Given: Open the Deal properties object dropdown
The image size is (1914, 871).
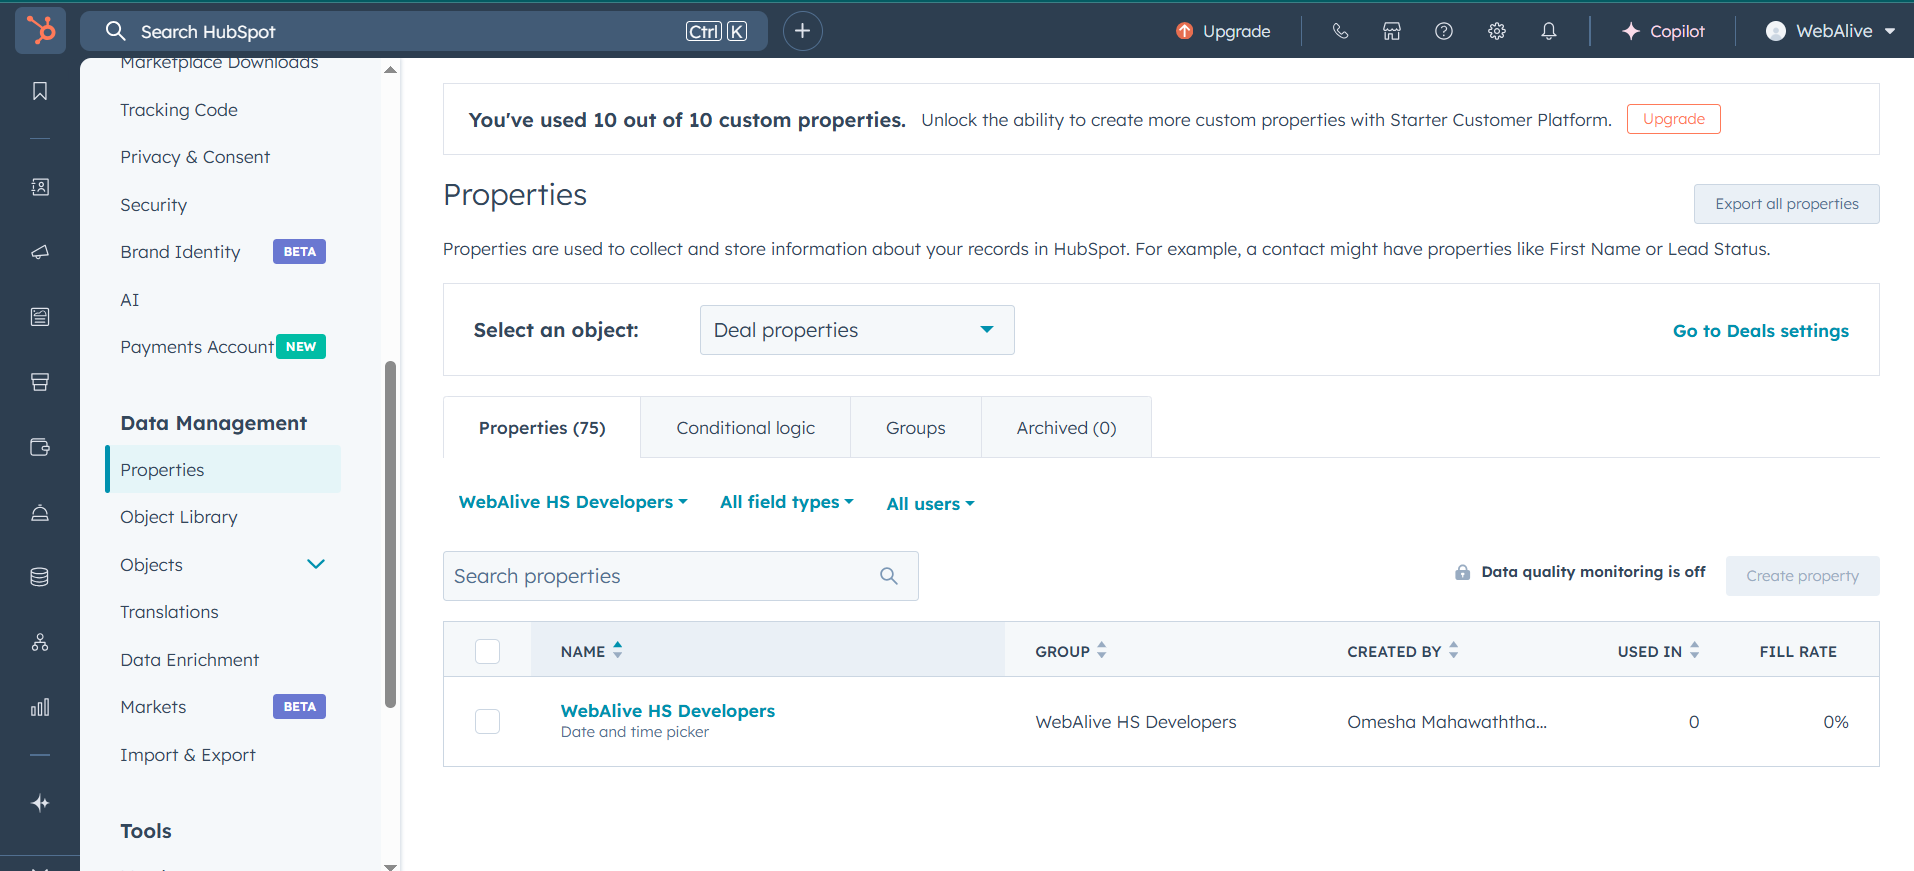Looking at the screenshot, I should (x=857, y=330).
